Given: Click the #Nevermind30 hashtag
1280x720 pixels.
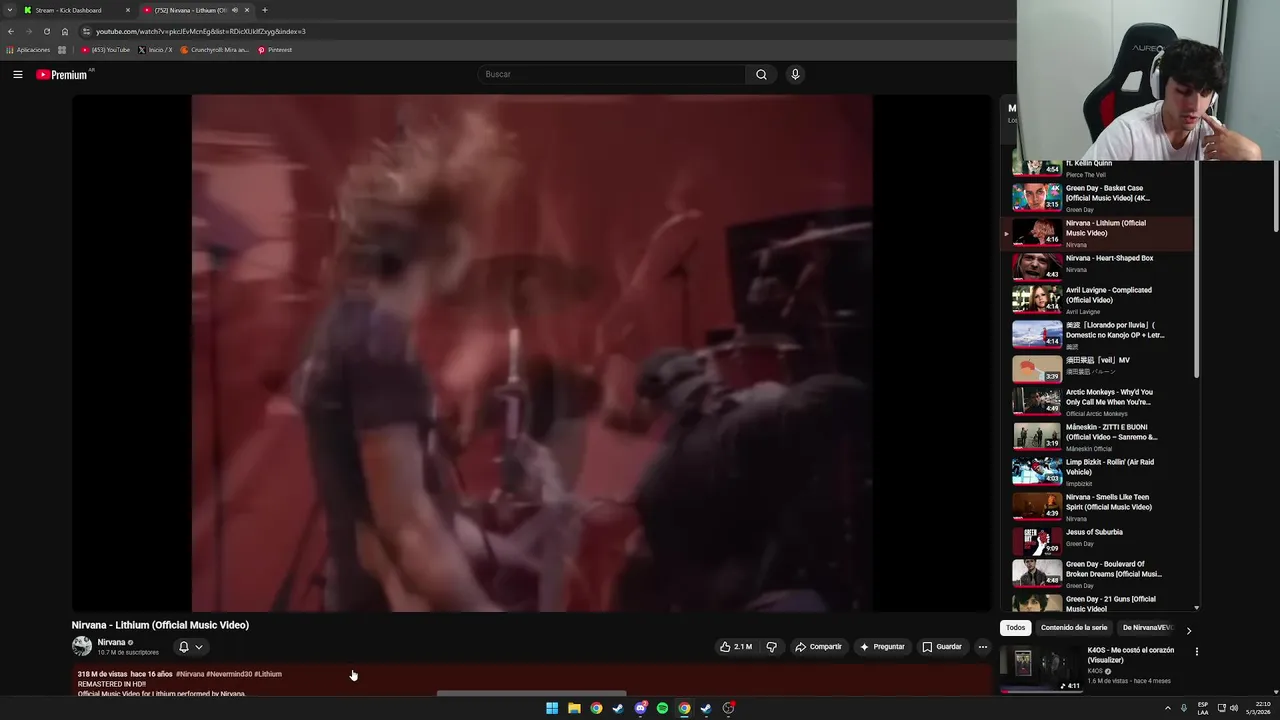Looking at the screenshot, I should pyautogui.click(x=229, y=674).
